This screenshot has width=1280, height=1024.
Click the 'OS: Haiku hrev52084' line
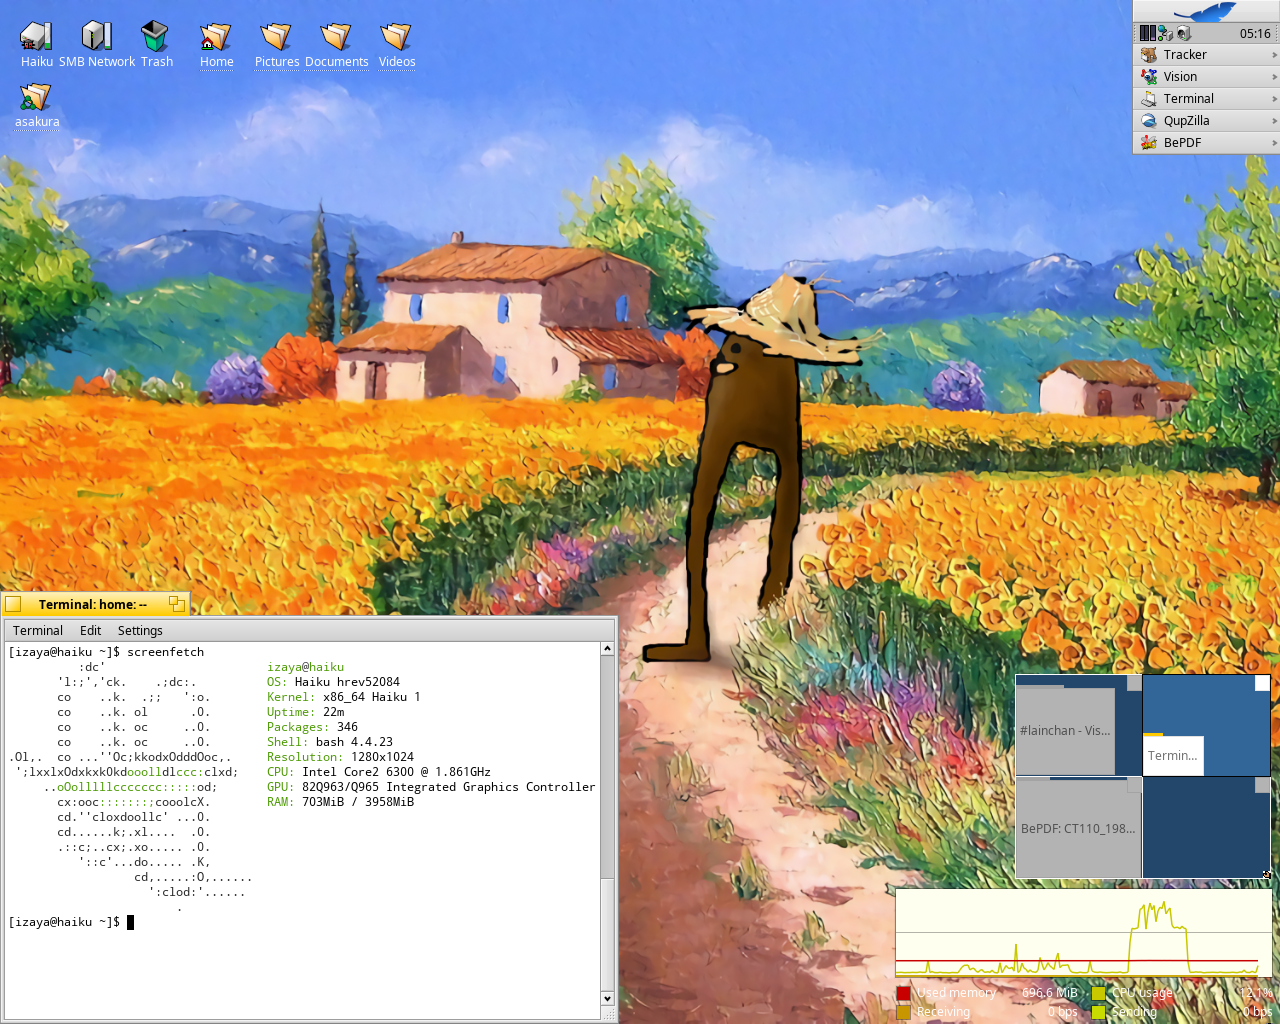333,682
